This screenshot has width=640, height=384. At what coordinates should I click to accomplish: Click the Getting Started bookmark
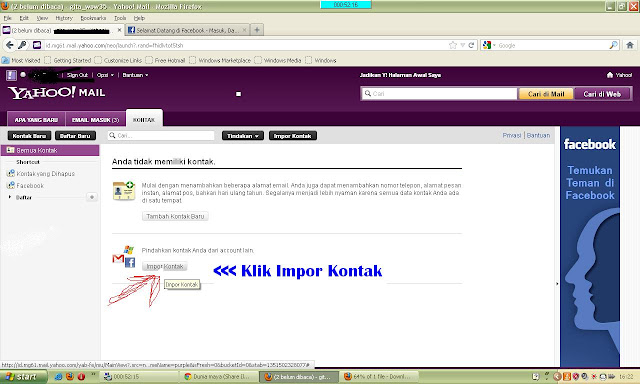(x=68, y=60)
